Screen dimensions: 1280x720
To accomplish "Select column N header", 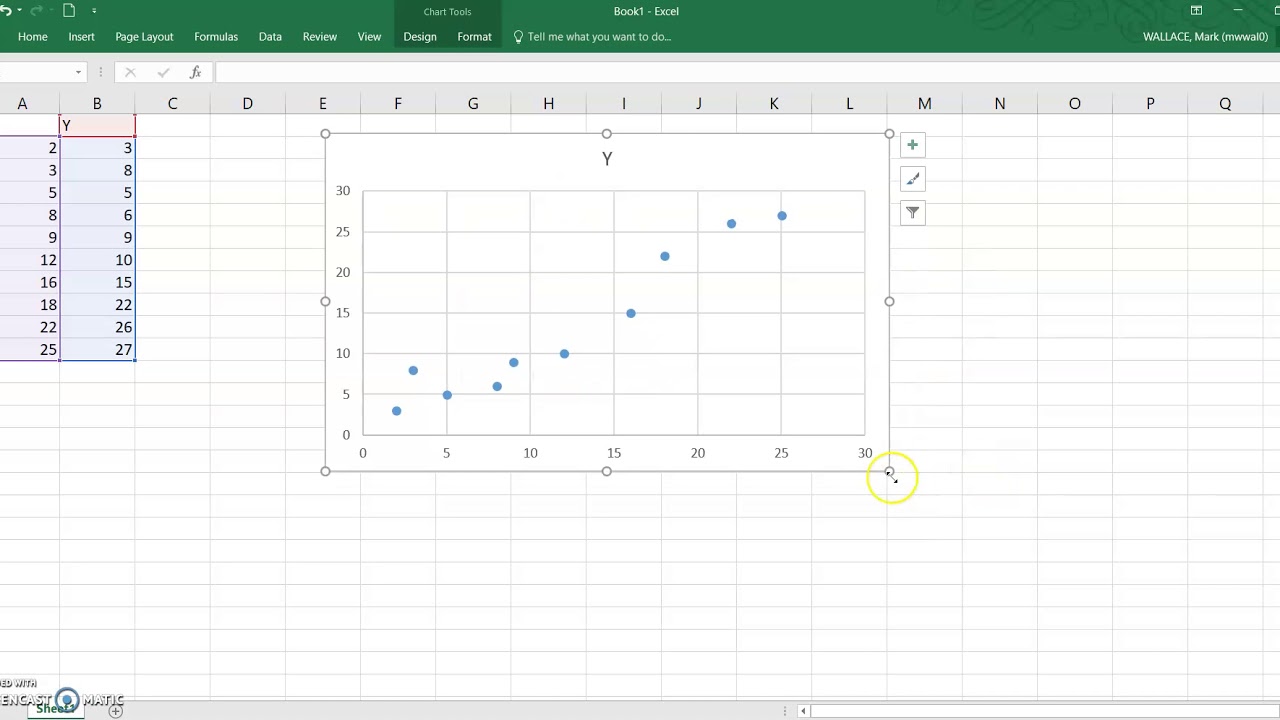I will point(999,104).
